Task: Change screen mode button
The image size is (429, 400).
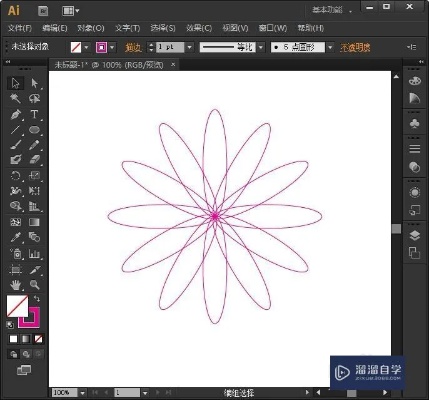Action: [x=24, y=370]
